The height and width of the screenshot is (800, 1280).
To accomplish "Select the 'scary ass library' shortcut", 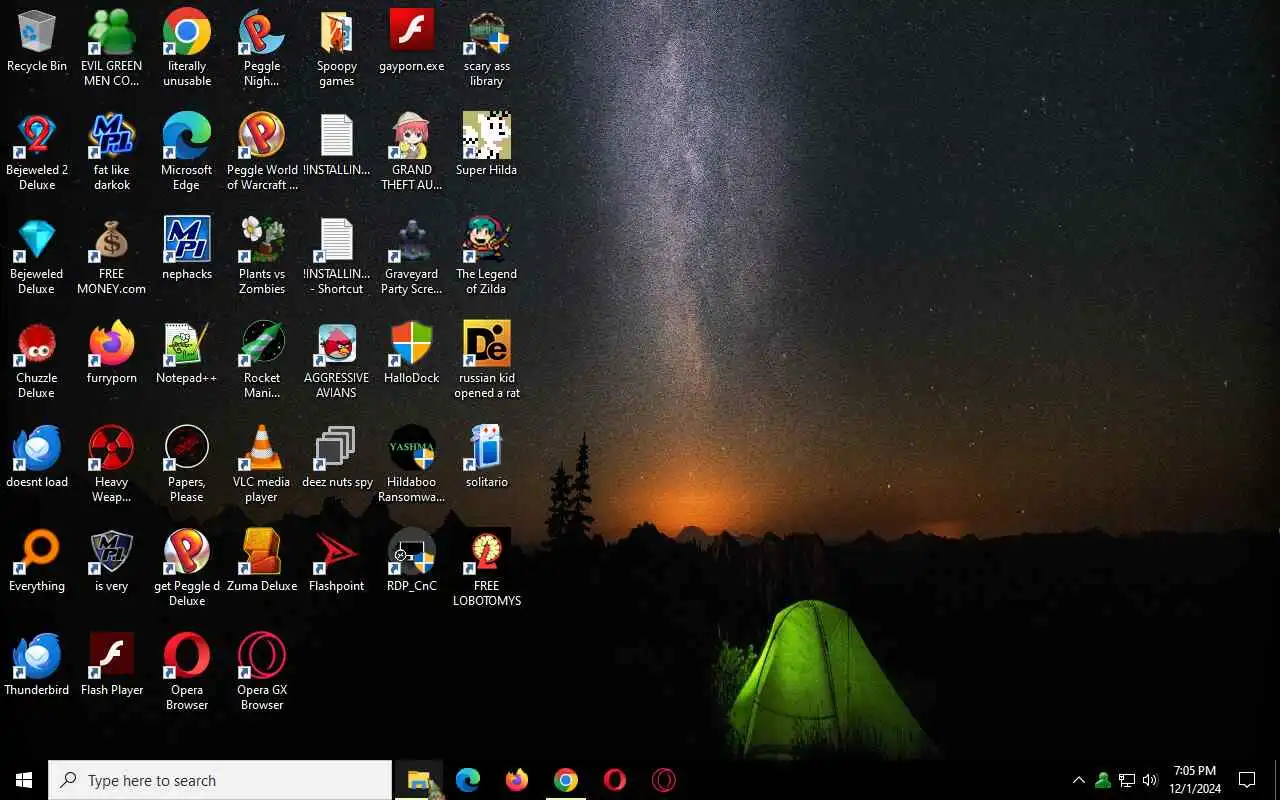I will tap(487, 48).
